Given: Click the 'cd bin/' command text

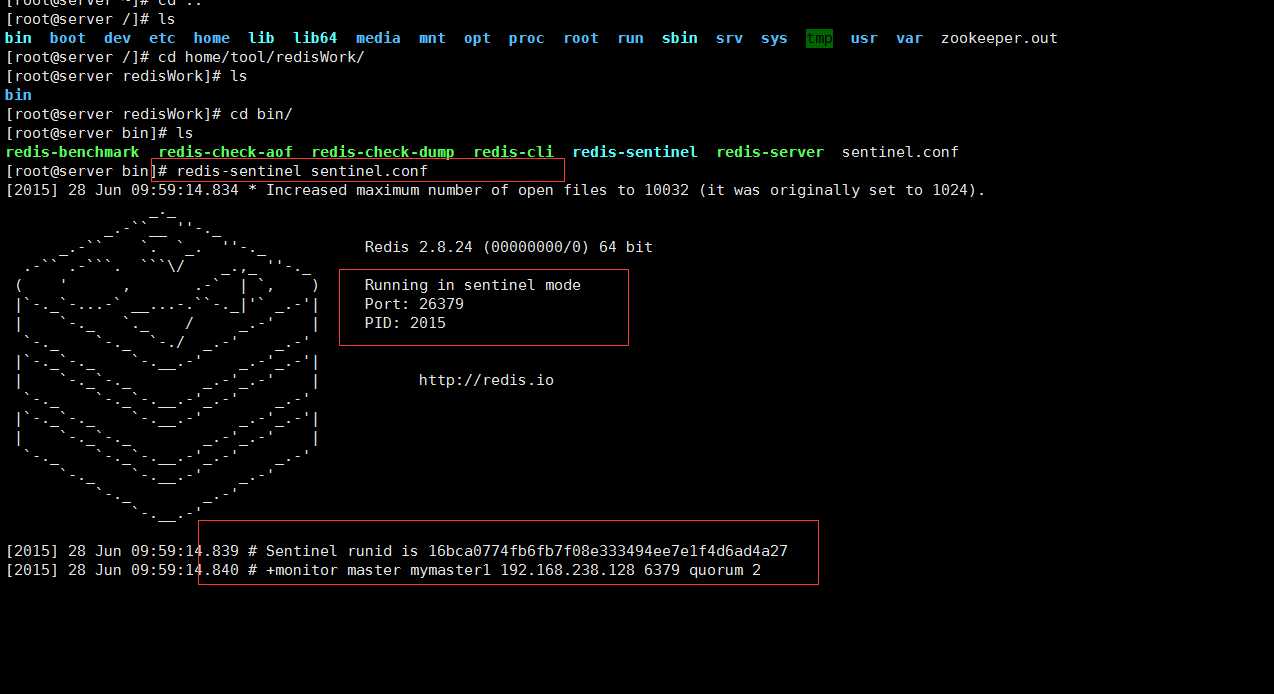Looking at the screenshot, I should 261,114.
